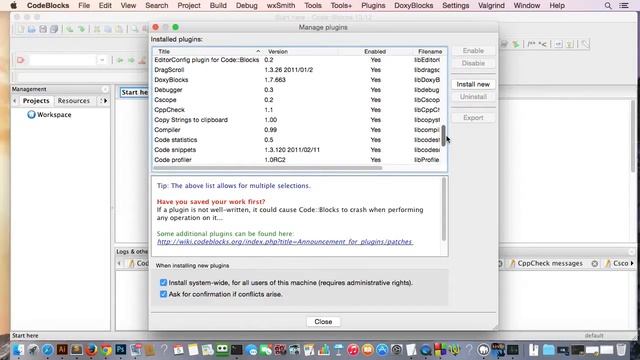
Task: Open Notification Center menu bar icon
Action: 624,6
